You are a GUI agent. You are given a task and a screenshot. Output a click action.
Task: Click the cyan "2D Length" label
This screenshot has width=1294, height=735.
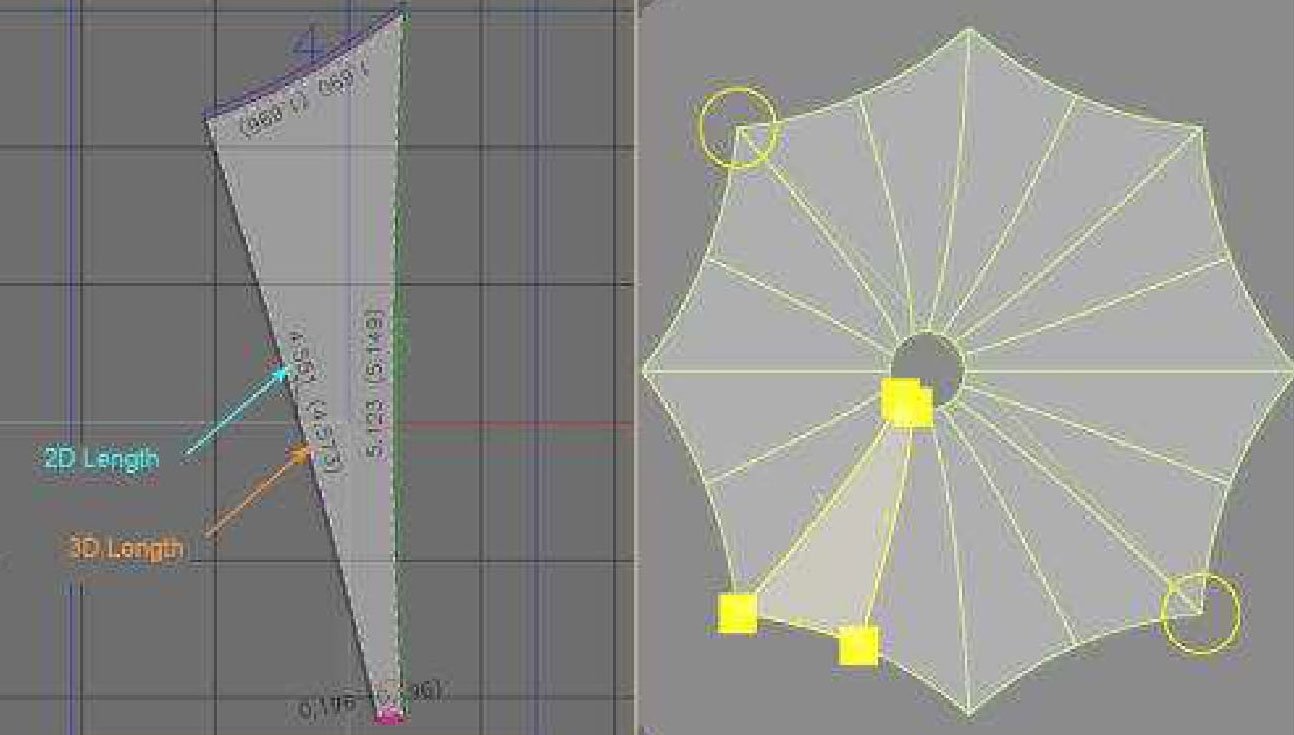point(101,460)
